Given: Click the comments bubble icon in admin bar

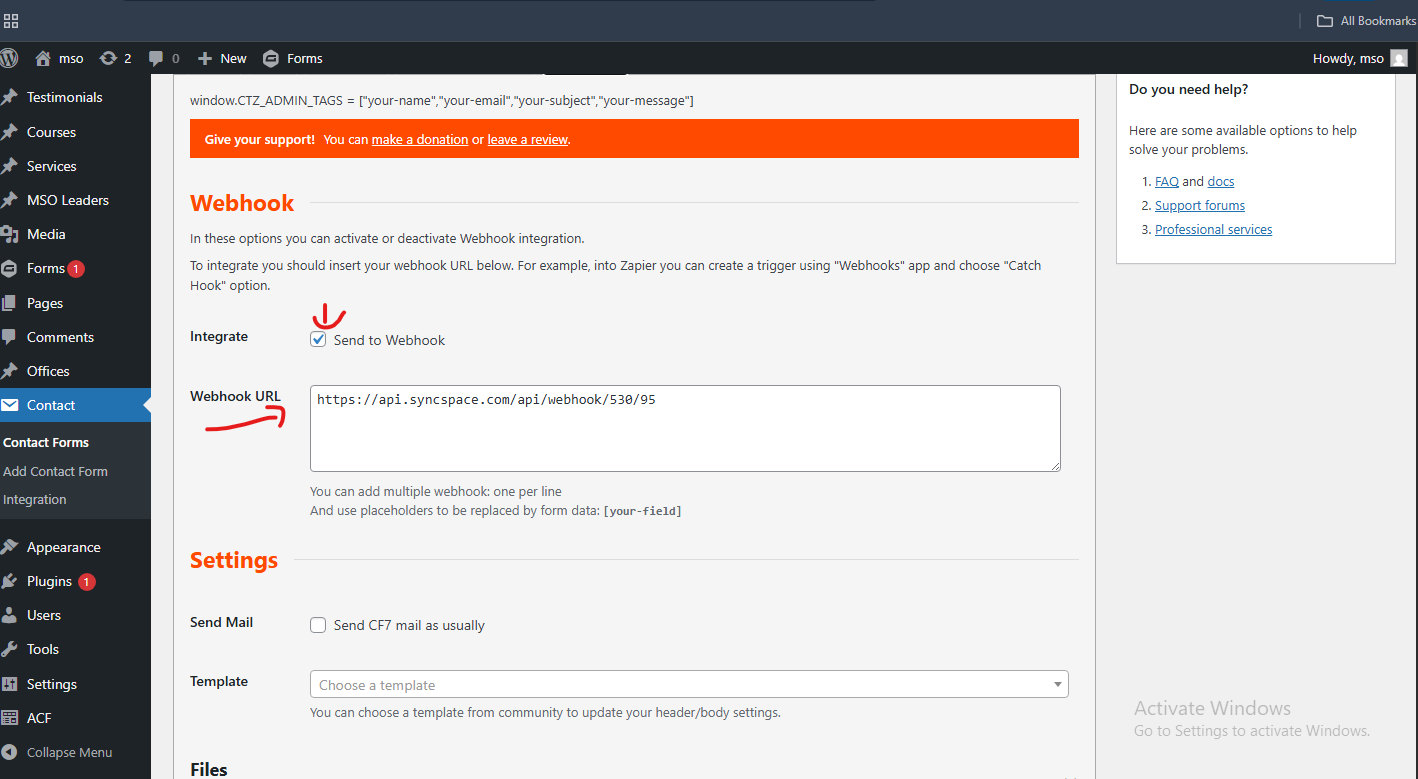Looking at the screenshot, I should [156, 59].
